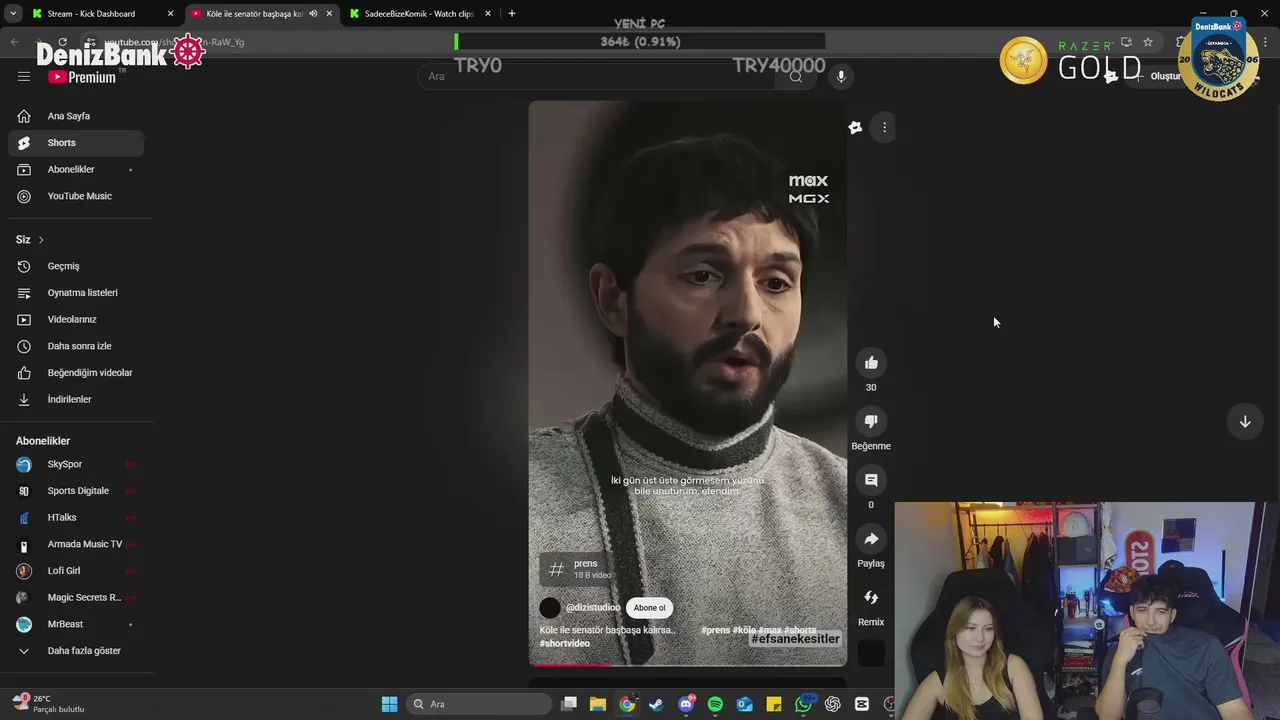1280x720 pixels.
Task: Click the Short's top-right settings icon
Action: pyautogui.click(x=855, y=127)
